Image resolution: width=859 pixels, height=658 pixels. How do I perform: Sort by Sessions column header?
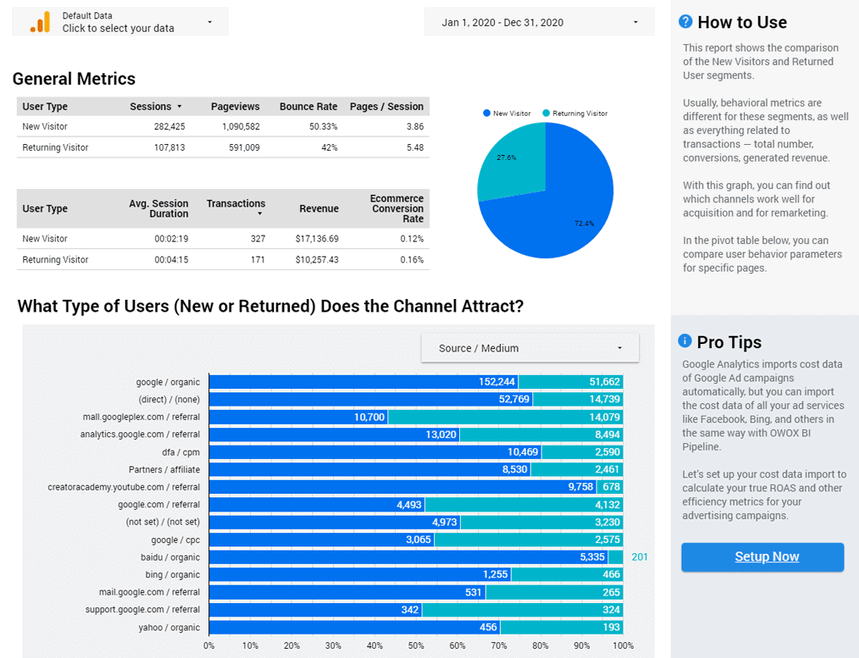tap(151, 106)
